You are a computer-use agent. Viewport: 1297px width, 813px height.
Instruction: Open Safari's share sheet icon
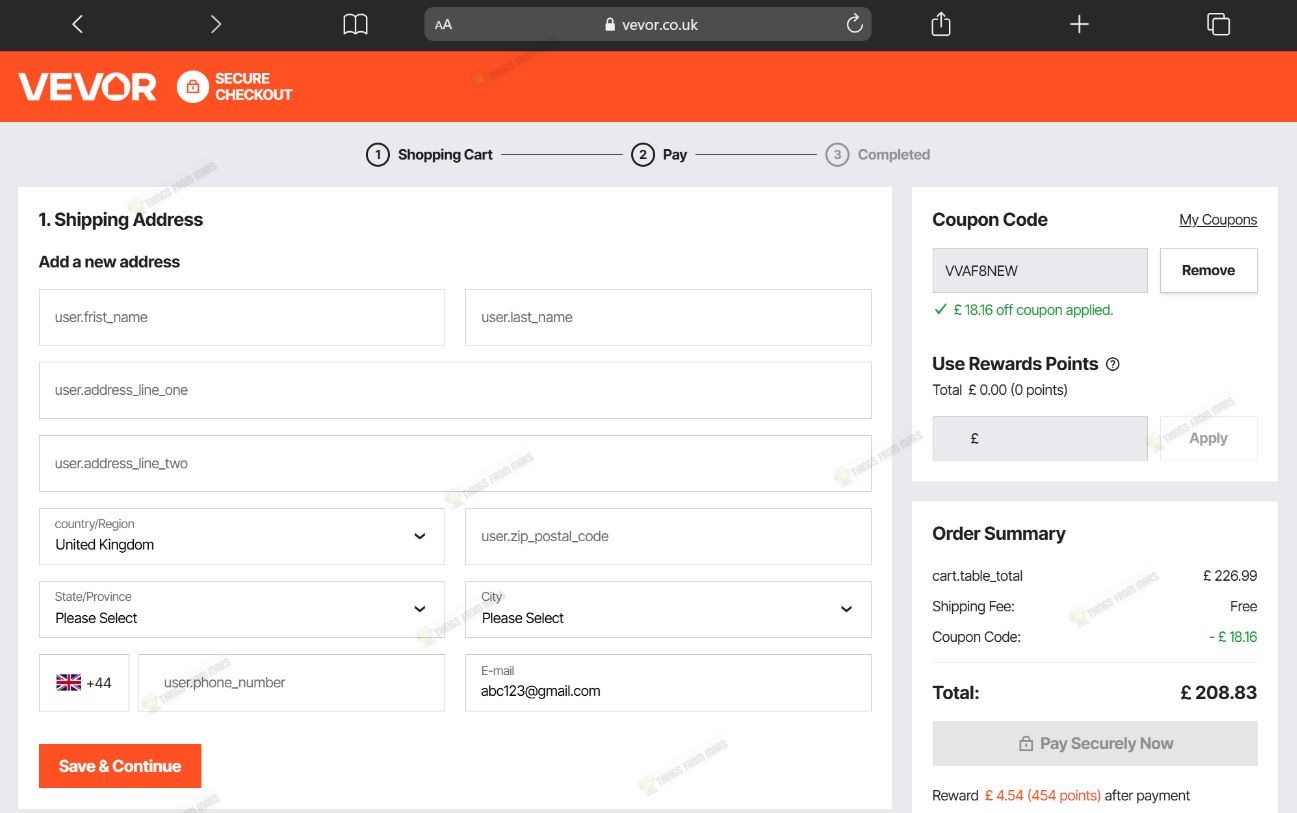[x=941, y=24]
